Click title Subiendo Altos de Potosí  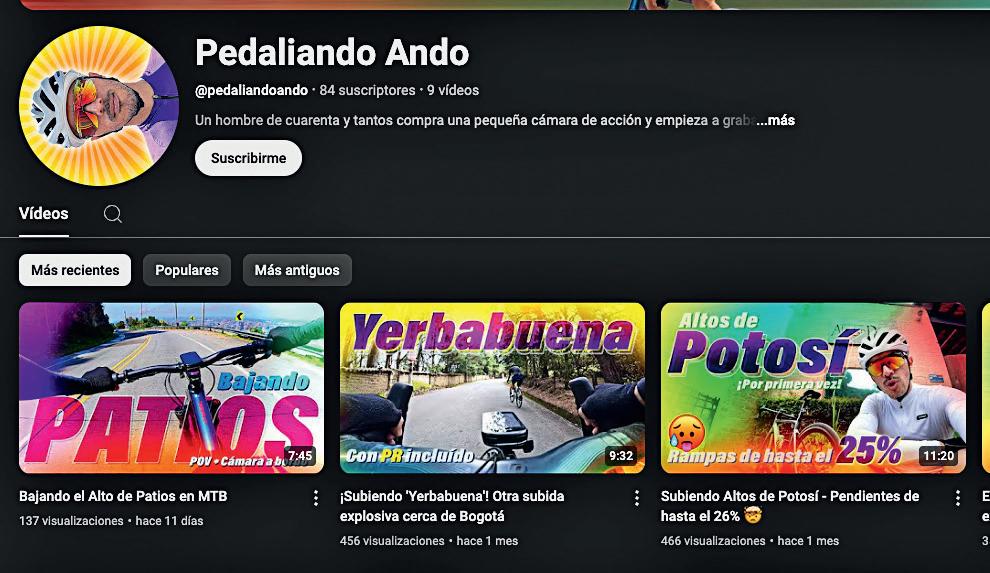[790, 506]
